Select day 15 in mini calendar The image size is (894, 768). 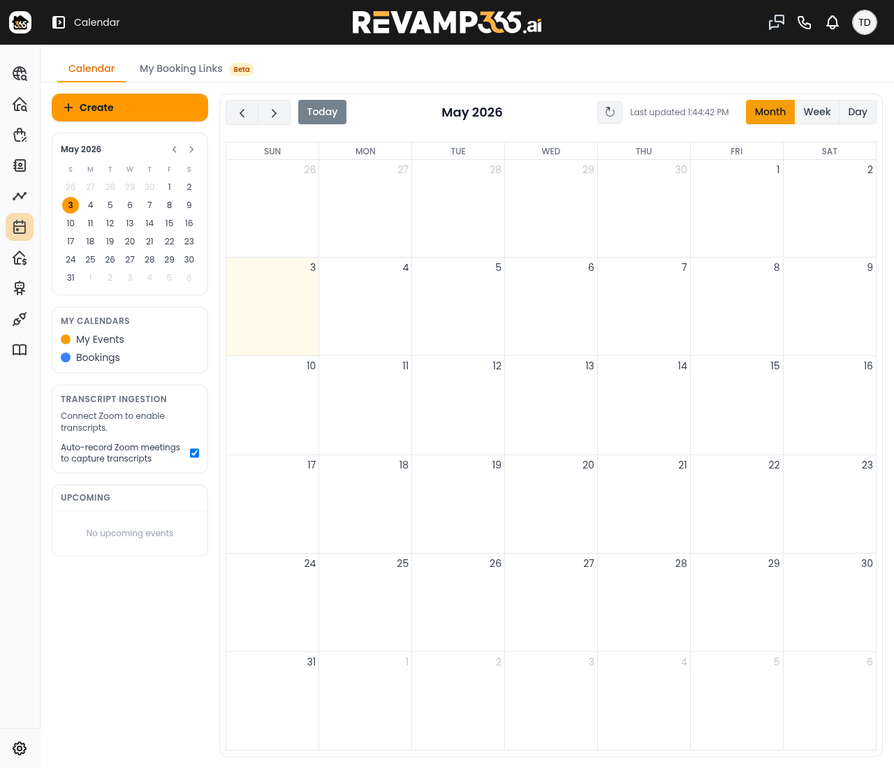(169, 223)
